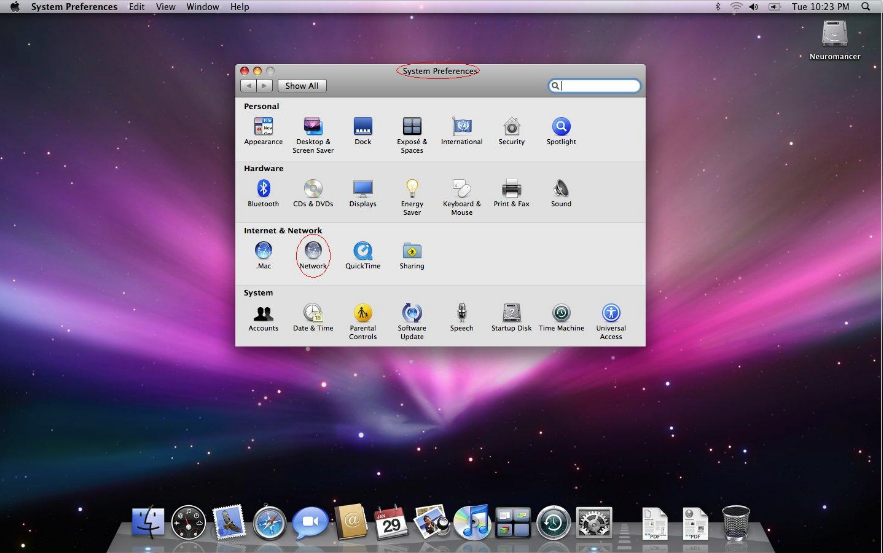The image size is (883, 553).
Task: Close the System Preferences window
Action: (x=244, y=71)
